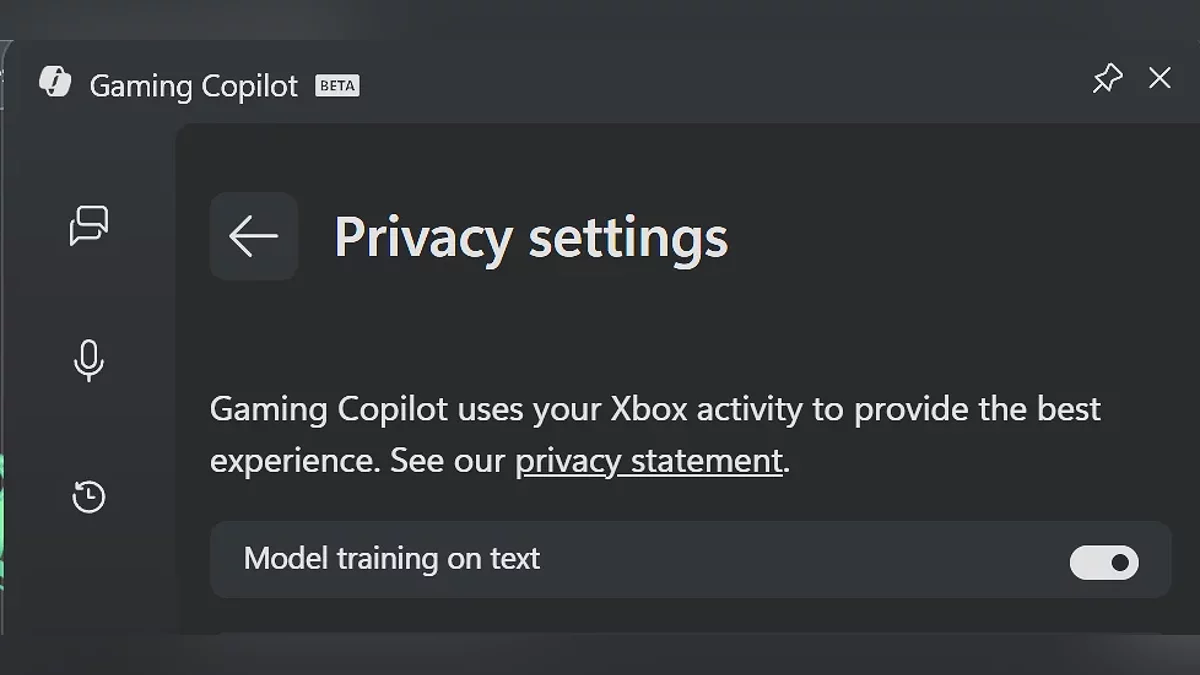Pin the Gaming Copilot window
Image resolution: width=1200 pixels, height=675 pixels.
click(1107, 78)
